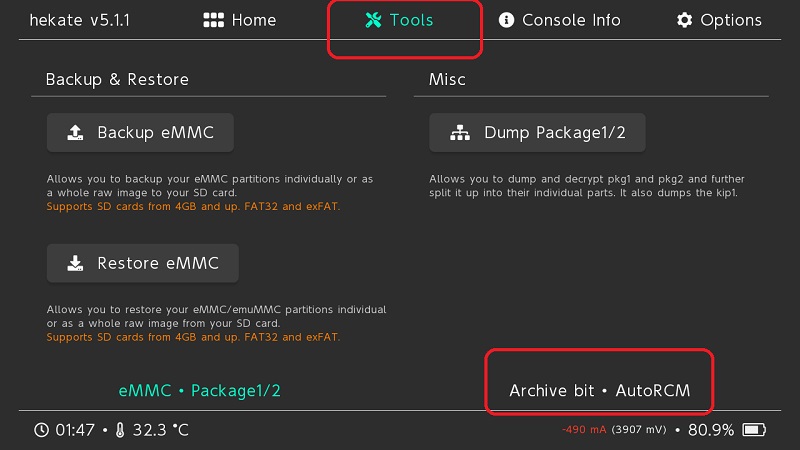
Task: Click the Console Info circle icon
Action: tap(506, 20)
